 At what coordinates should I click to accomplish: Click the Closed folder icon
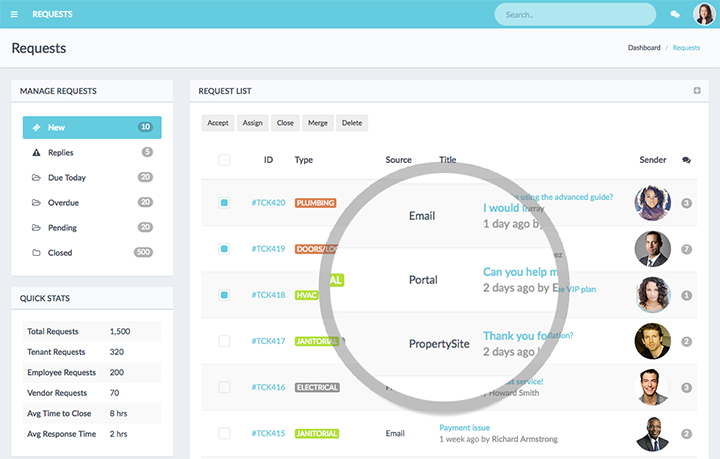[36, 252]
